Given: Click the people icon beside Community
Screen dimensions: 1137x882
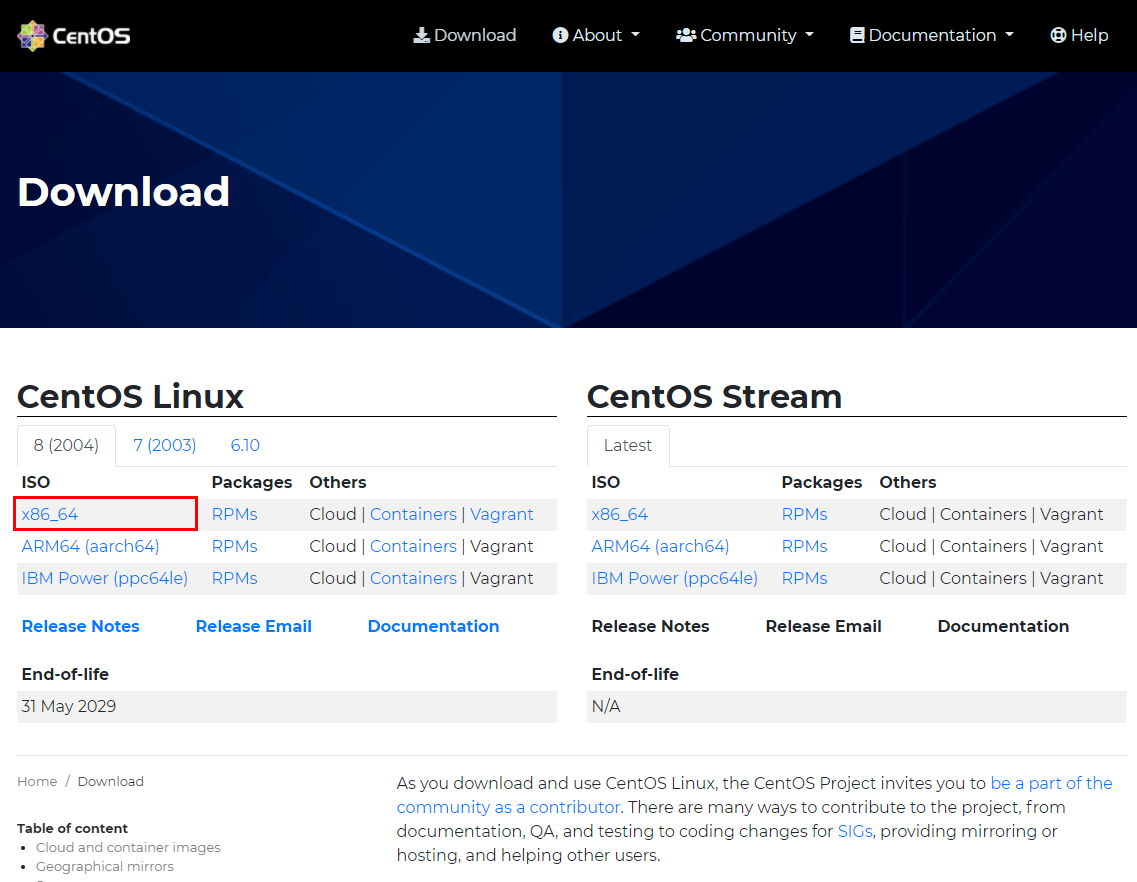Looking at the screenshot, I should (686, 36).
